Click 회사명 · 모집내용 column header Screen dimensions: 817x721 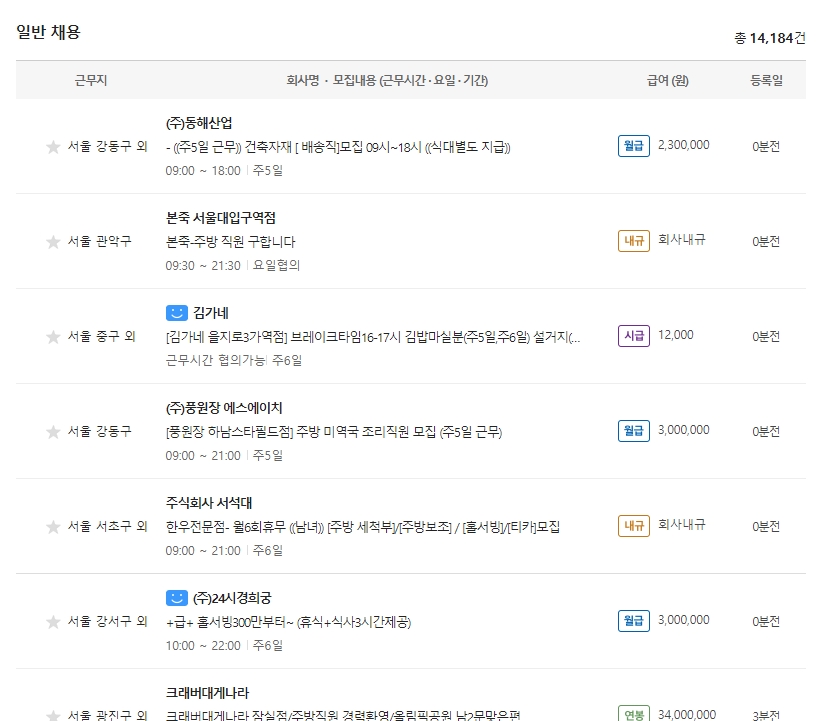[387, 80]
